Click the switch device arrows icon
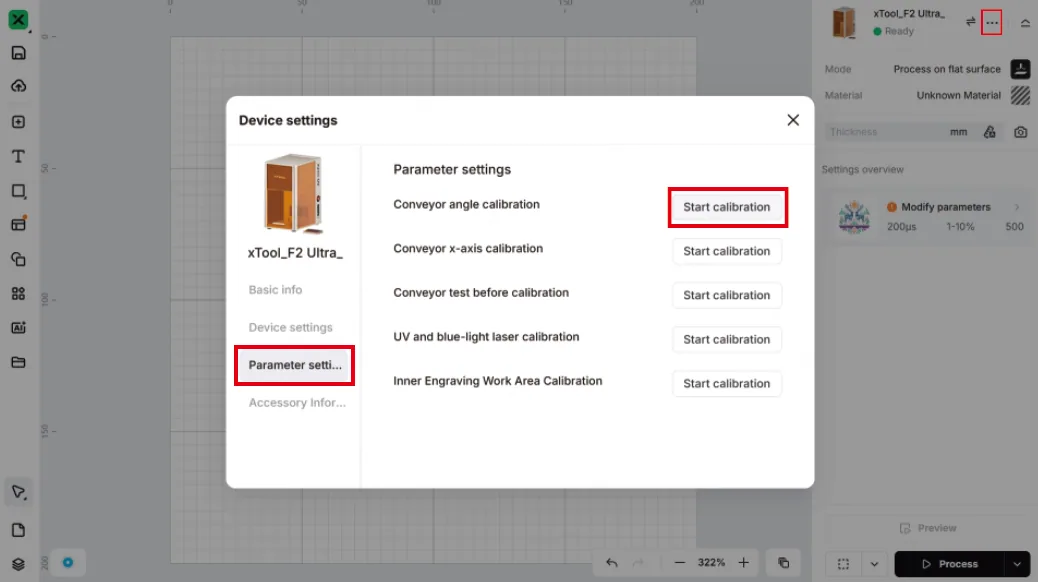The height and width of the screenshot is (582, 1038). pyautogui.click(x=970, y=22)
